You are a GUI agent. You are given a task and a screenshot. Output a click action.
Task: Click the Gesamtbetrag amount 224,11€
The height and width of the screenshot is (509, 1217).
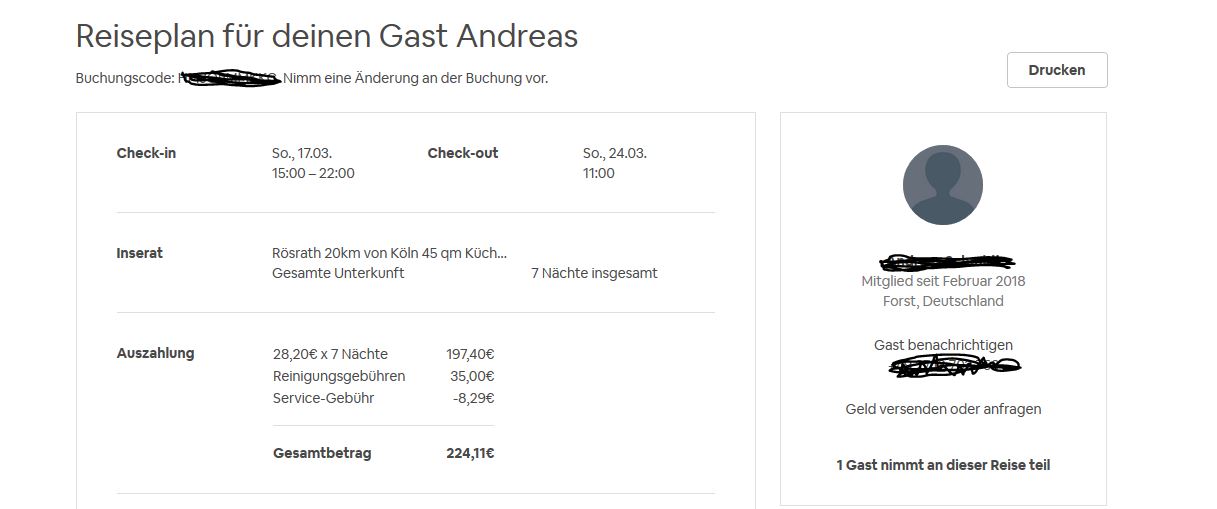(470, 453)
